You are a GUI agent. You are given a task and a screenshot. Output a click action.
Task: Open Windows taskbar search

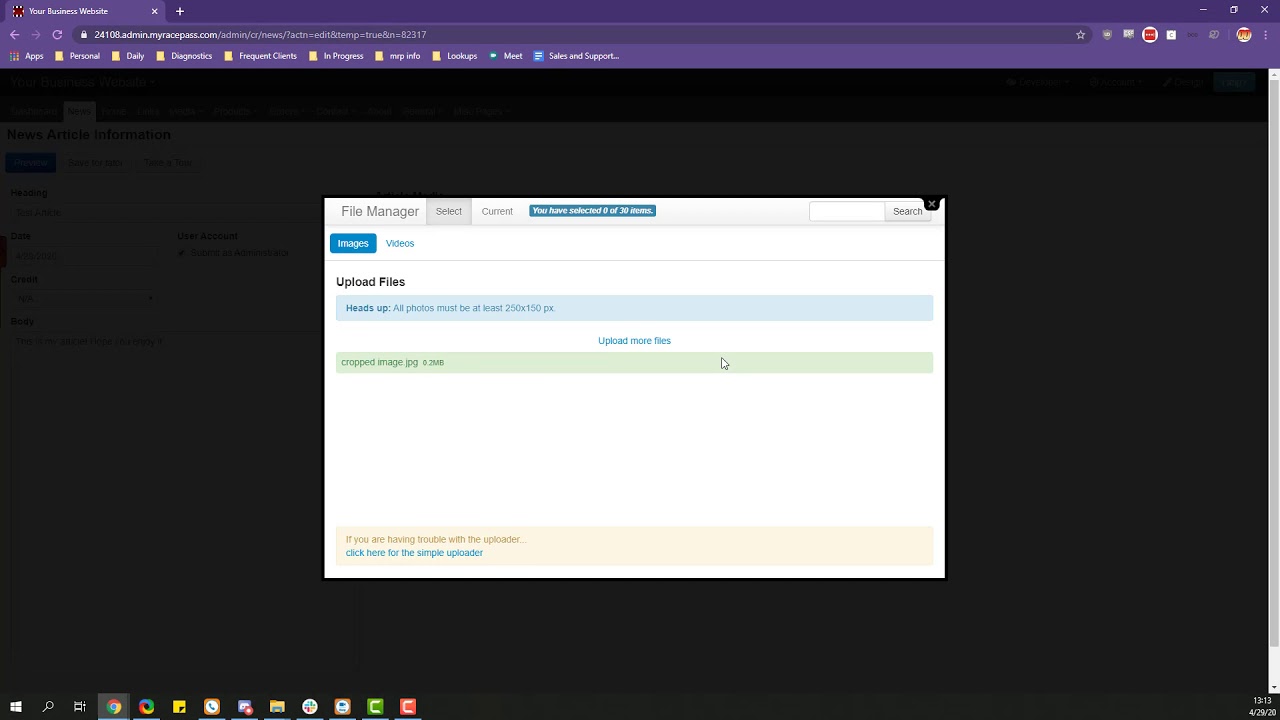48,707
